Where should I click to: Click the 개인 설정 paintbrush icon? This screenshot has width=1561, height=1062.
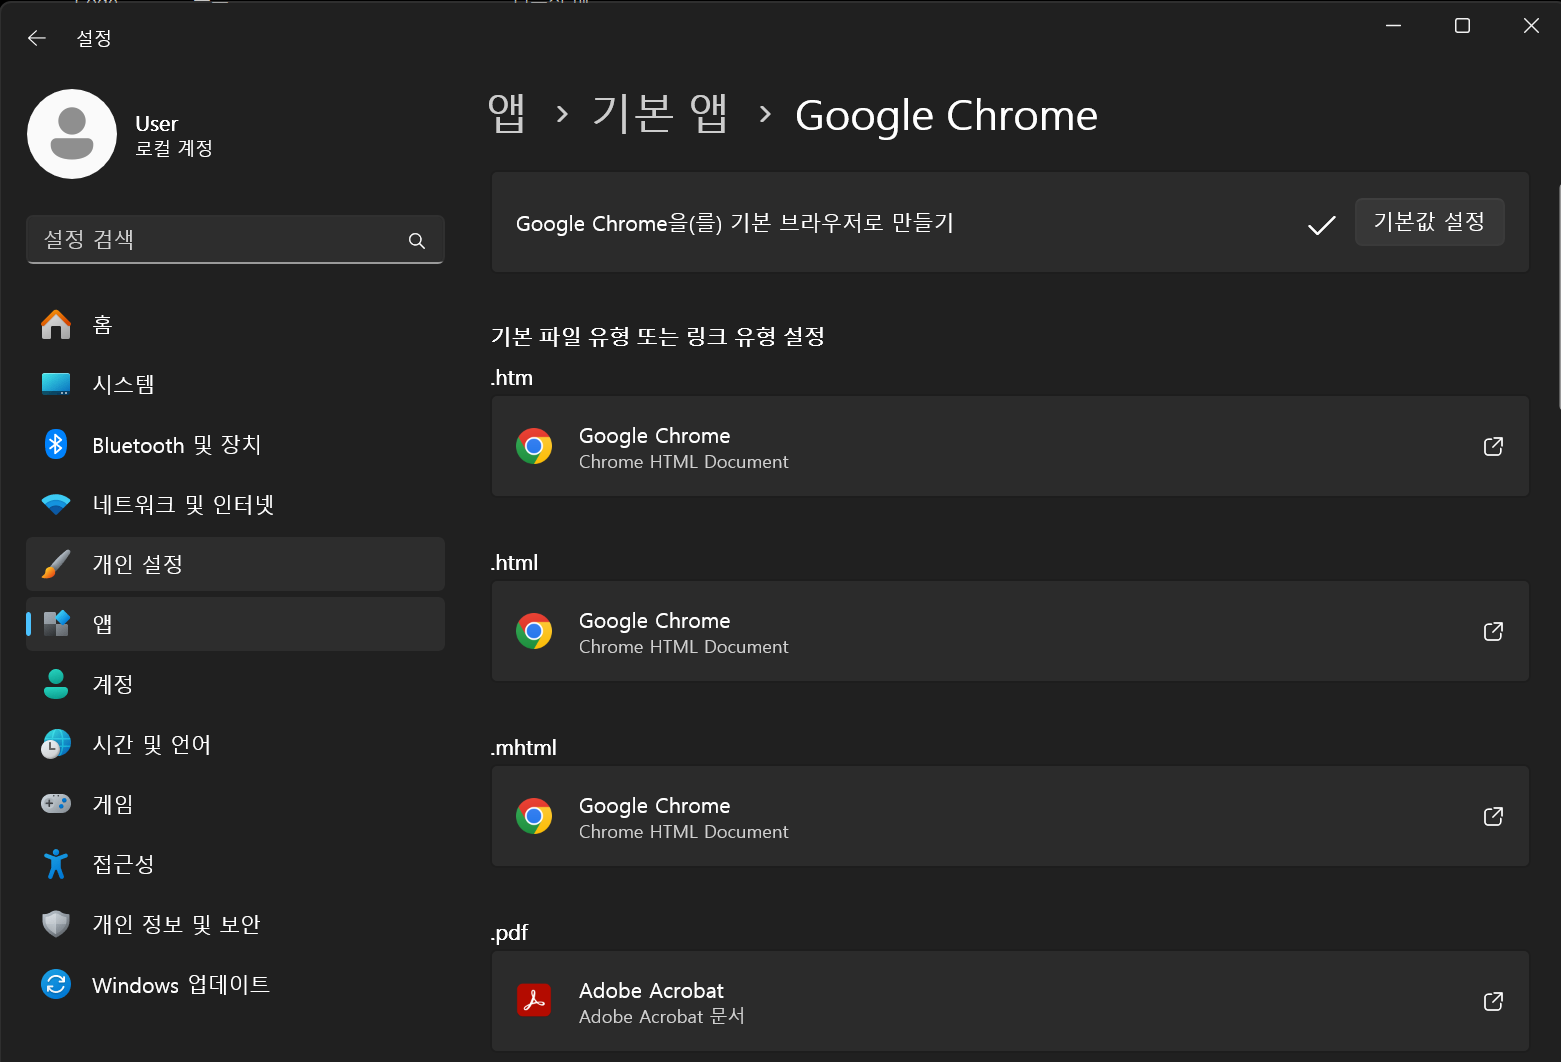[x=56, y=563]
